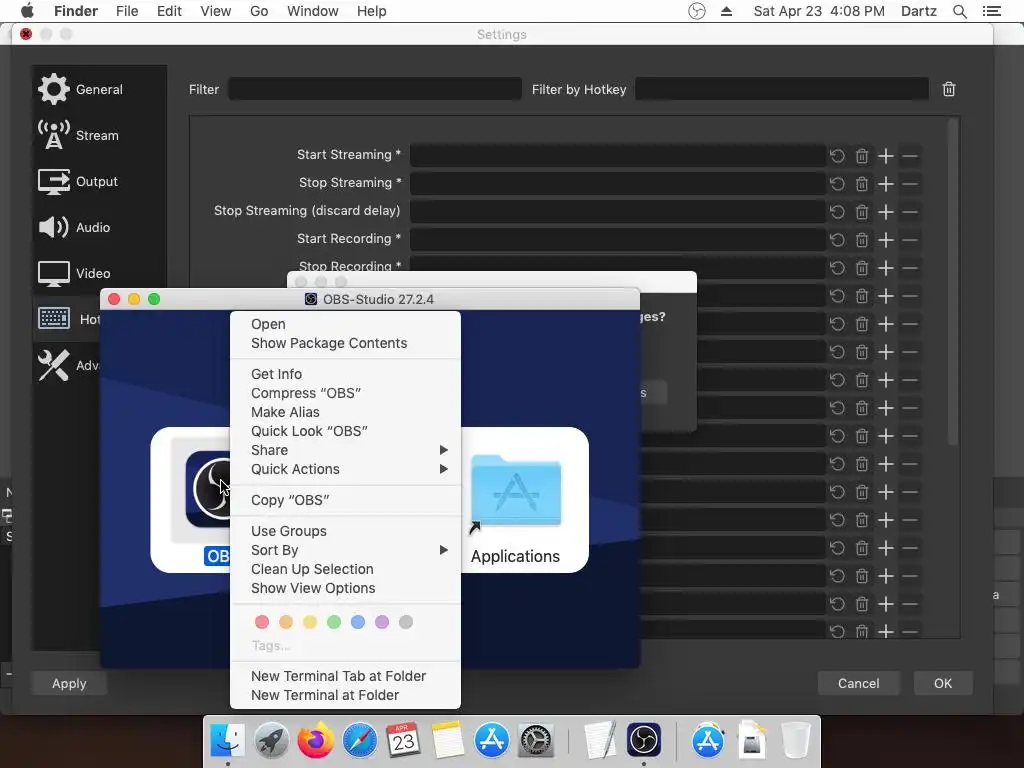Expand the Quick Actions submenu
1024x768 pixels.
pyautogui.click(x=345, y=469)
